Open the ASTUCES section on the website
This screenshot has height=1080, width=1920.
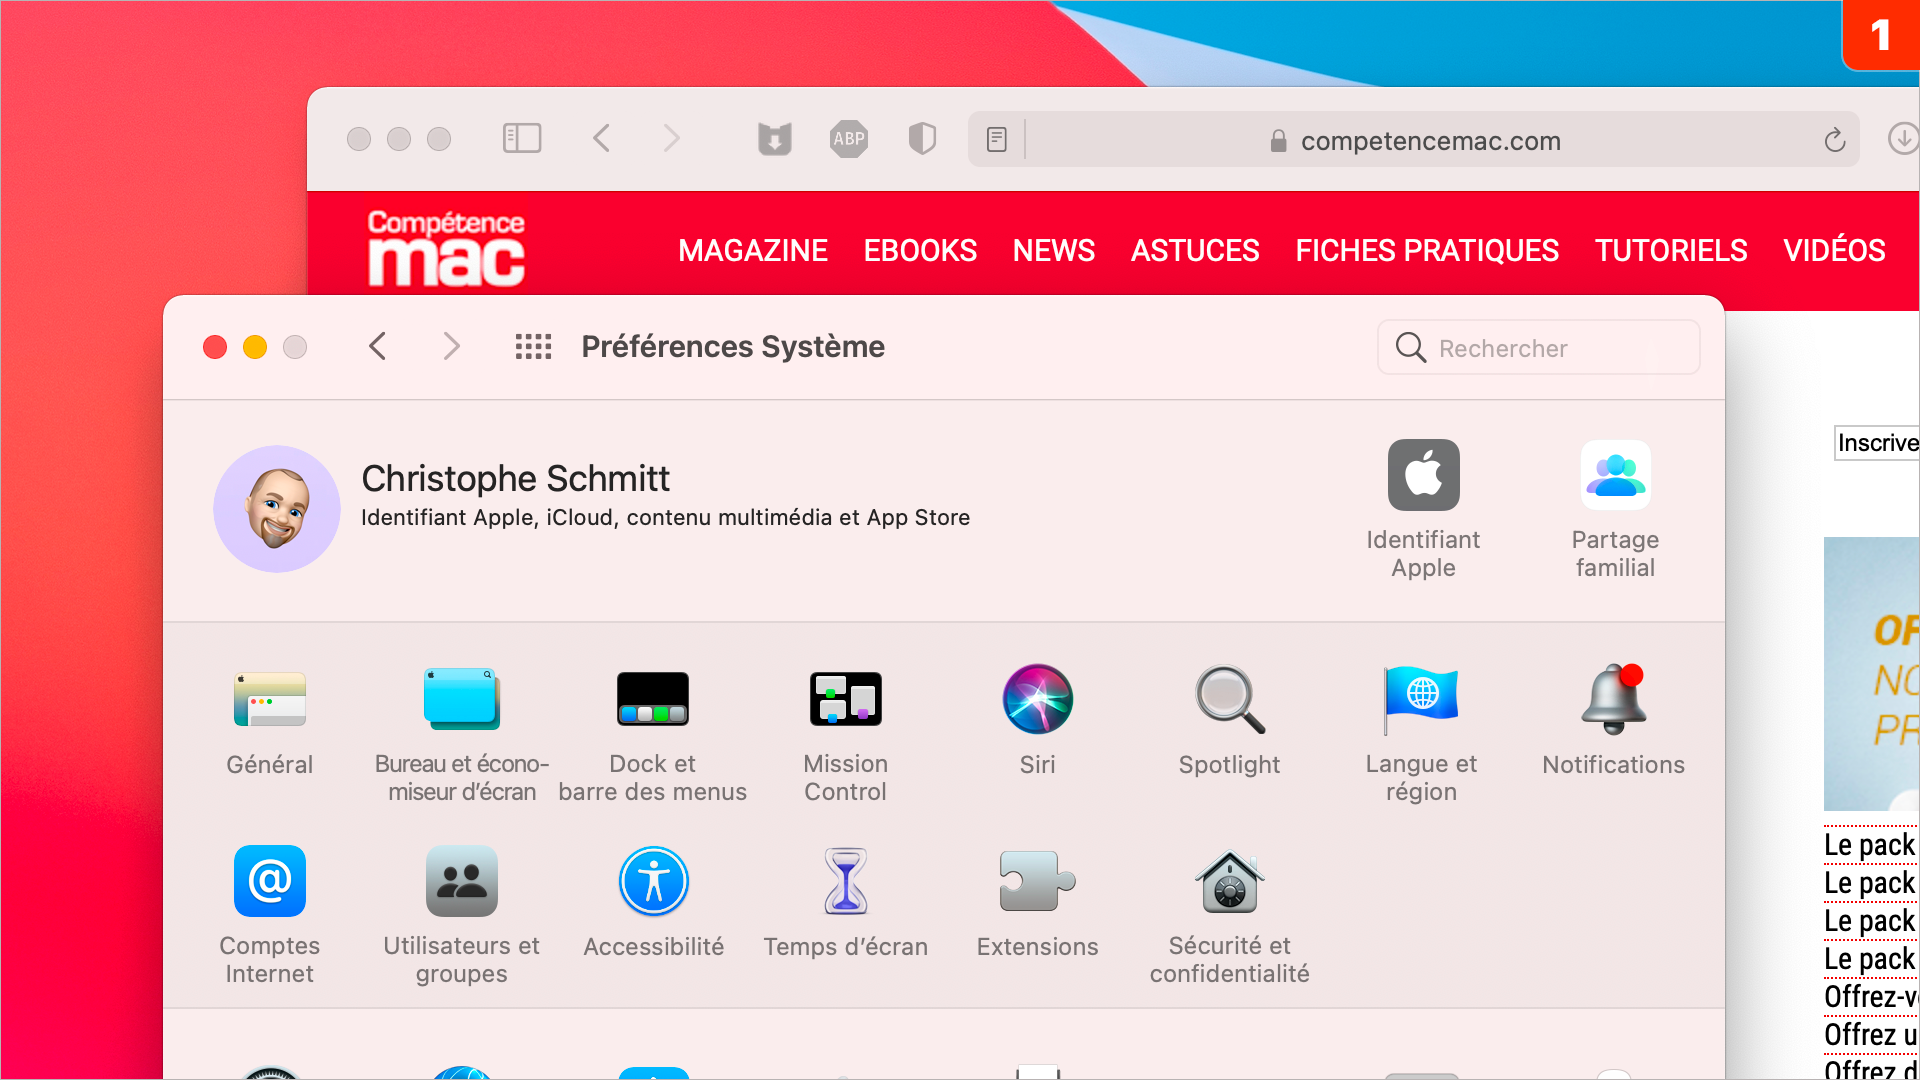pos(1195,250)
